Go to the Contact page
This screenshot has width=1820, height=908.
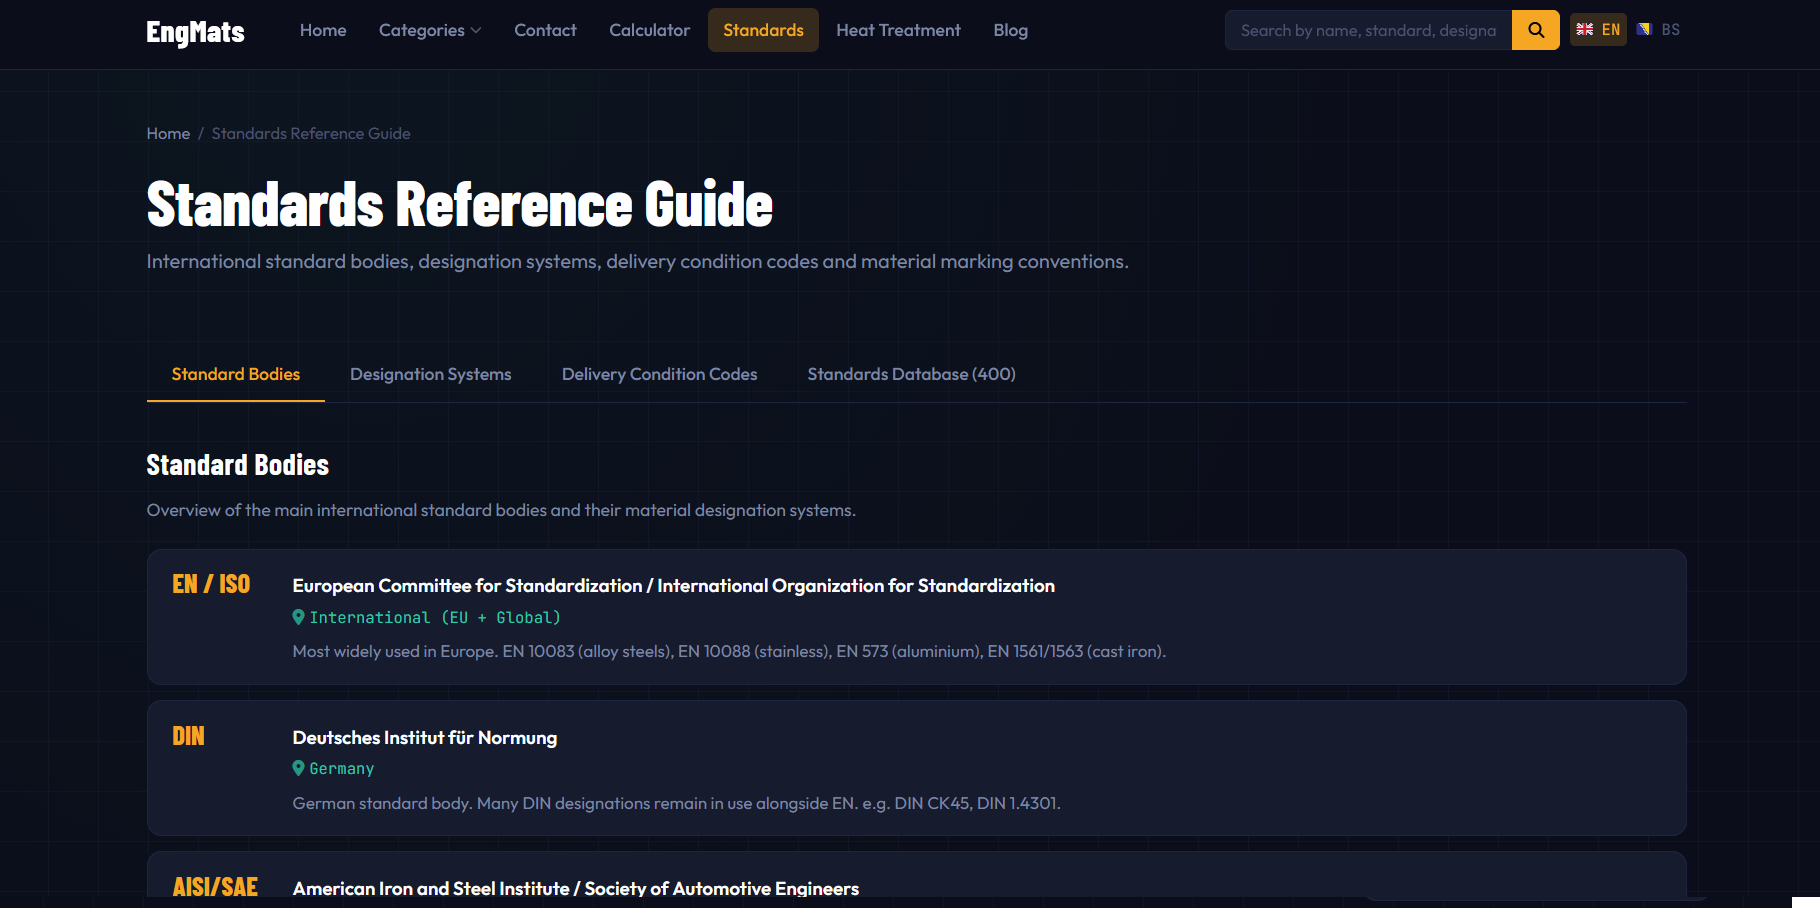[545, 30]
